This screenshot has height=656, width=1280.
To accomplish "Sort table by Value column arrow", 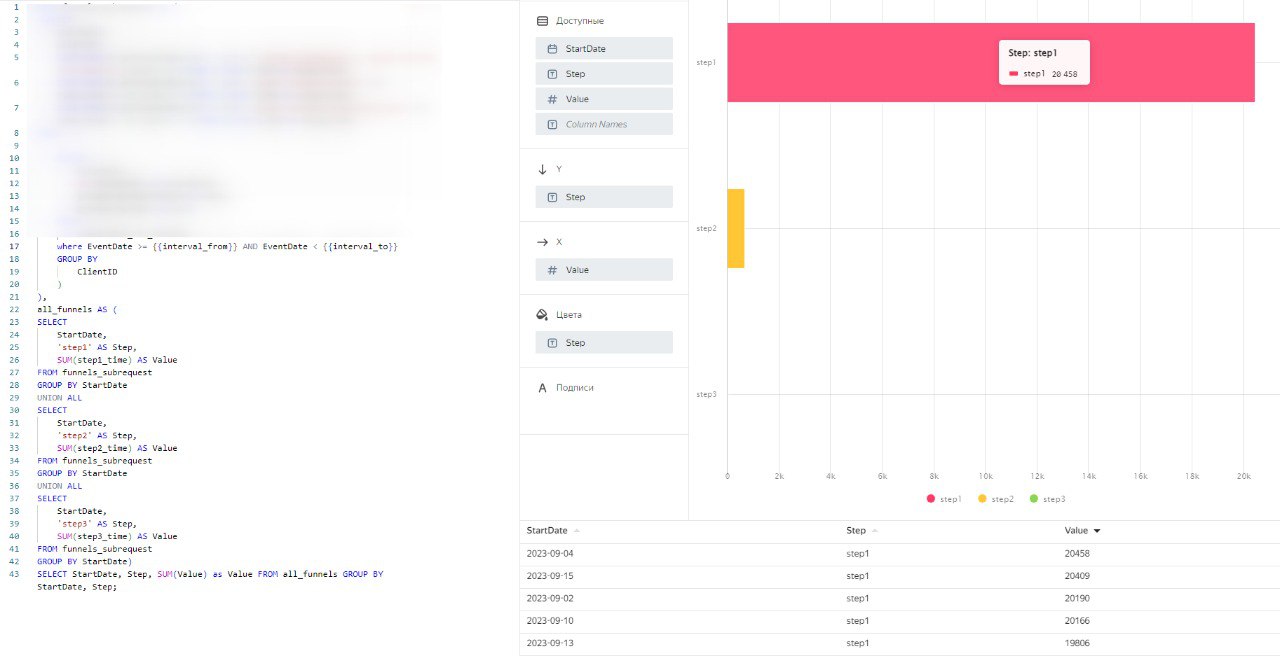I will point(1097,531).
